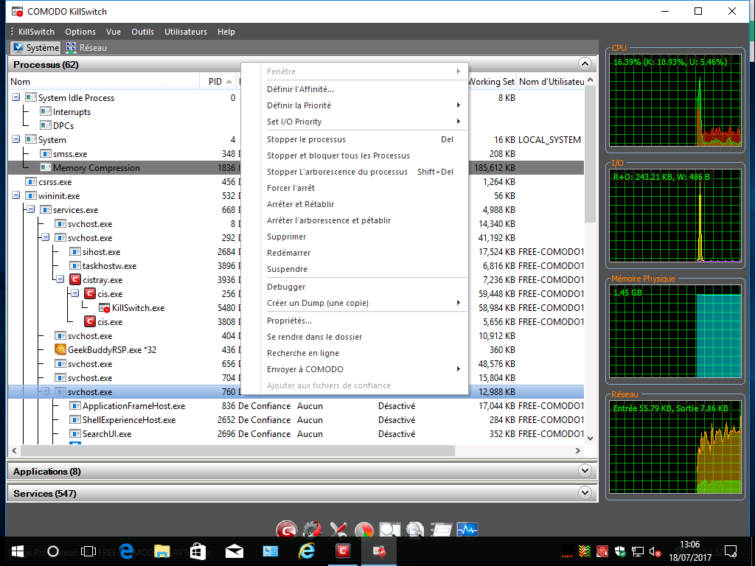755x566 pixels.
Task: Open File Explorer from taskbar
Action: click(x=162, y=552)
